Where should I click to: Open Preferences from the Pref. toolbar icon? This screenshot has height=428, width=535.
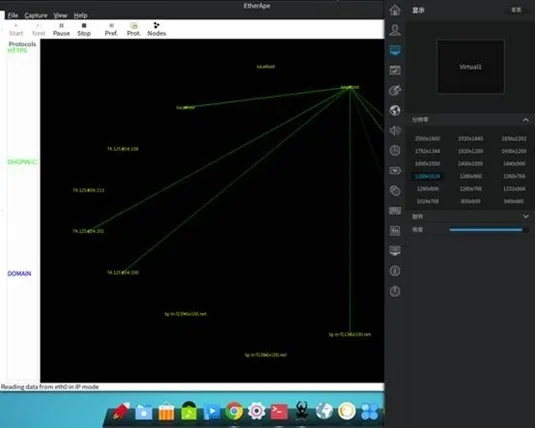point(111,29)
